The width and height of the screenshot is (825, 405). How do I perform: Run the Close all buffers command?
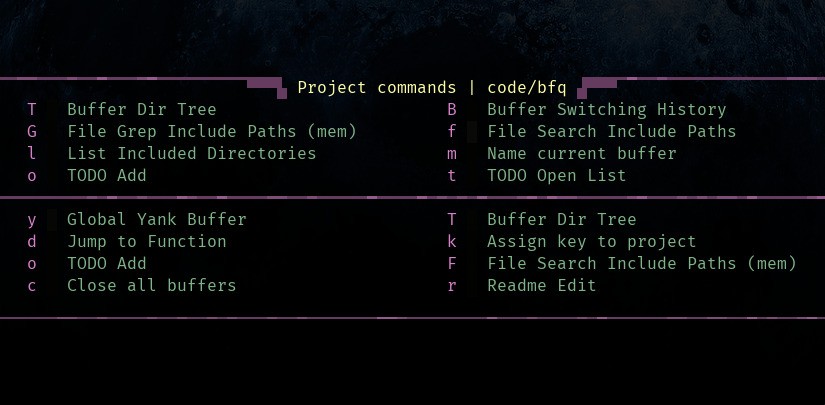152,286
